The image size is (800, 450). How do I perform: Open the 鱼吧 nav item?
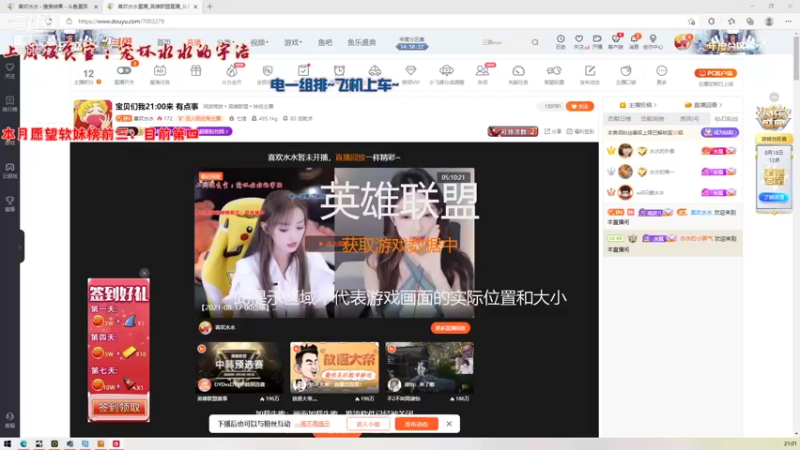coord(325,42)
